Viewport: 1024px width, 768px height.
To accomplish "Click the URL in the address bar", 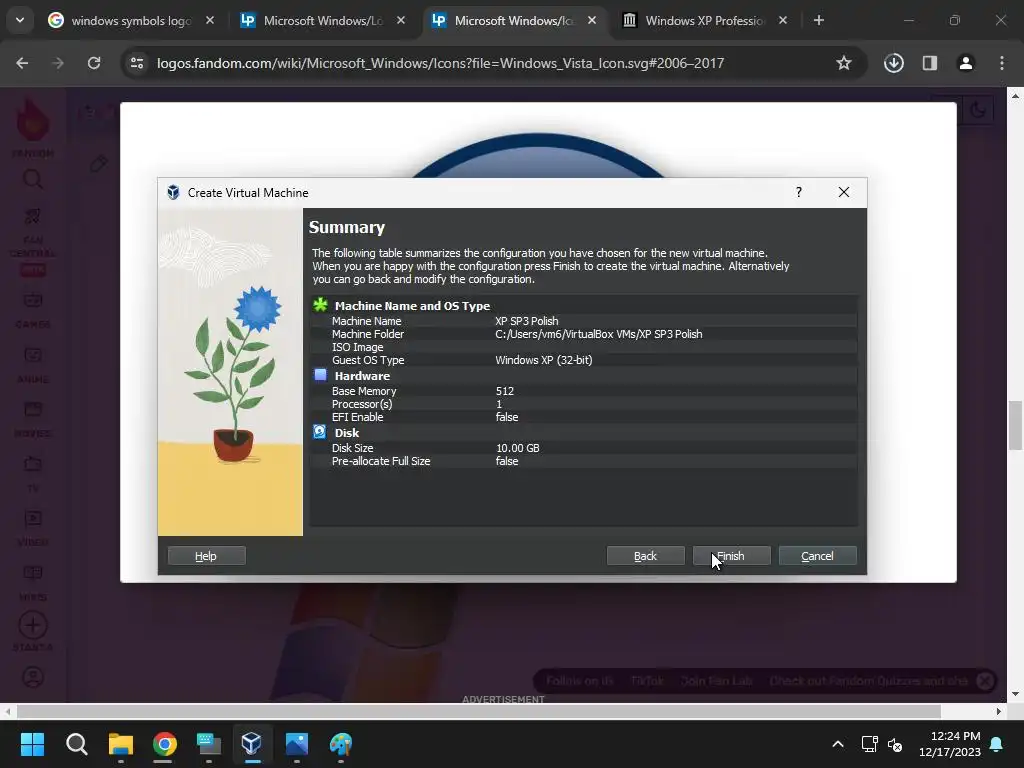I will (440, 63).
